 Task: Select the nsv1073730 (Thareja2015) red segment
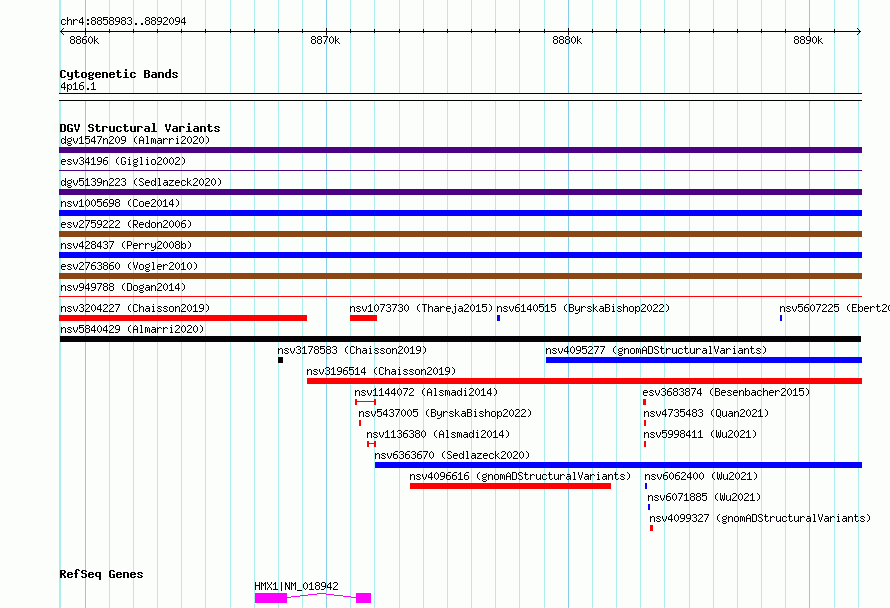click(x=363, y=318)
